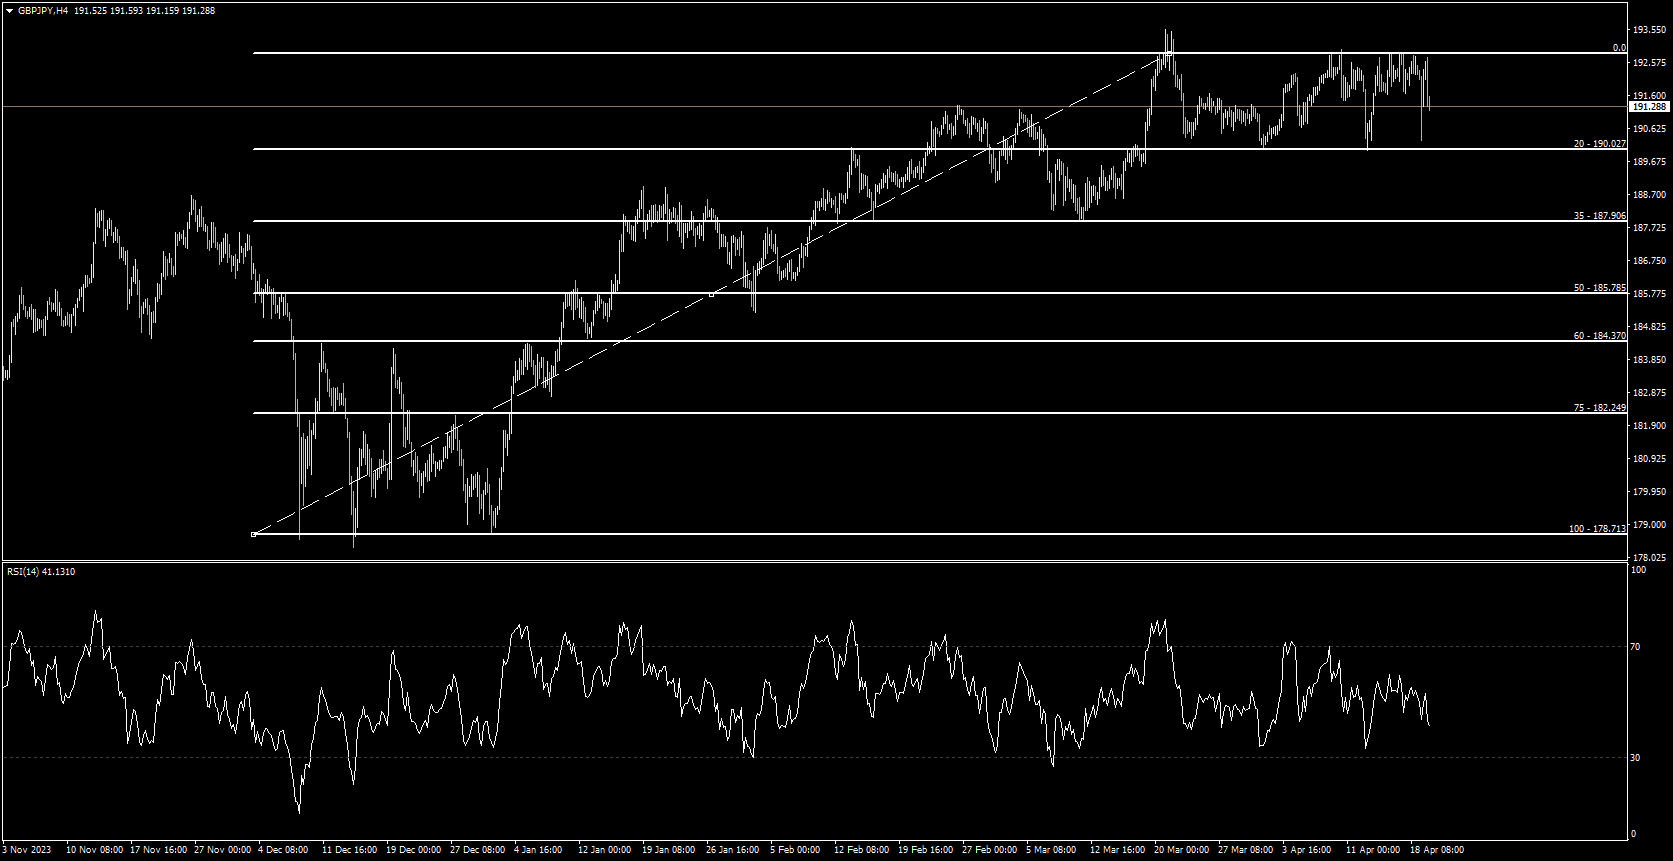Viewport: 1673px width, 861px height.
Task: Click the 181.900 price scale value
Action: 1649,426
